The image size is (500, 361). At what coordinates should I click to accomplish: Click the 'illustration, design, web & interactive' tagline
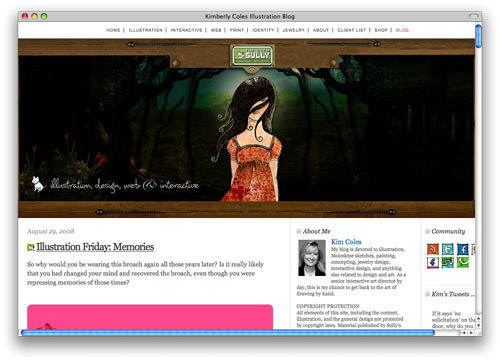coord(124,185)
